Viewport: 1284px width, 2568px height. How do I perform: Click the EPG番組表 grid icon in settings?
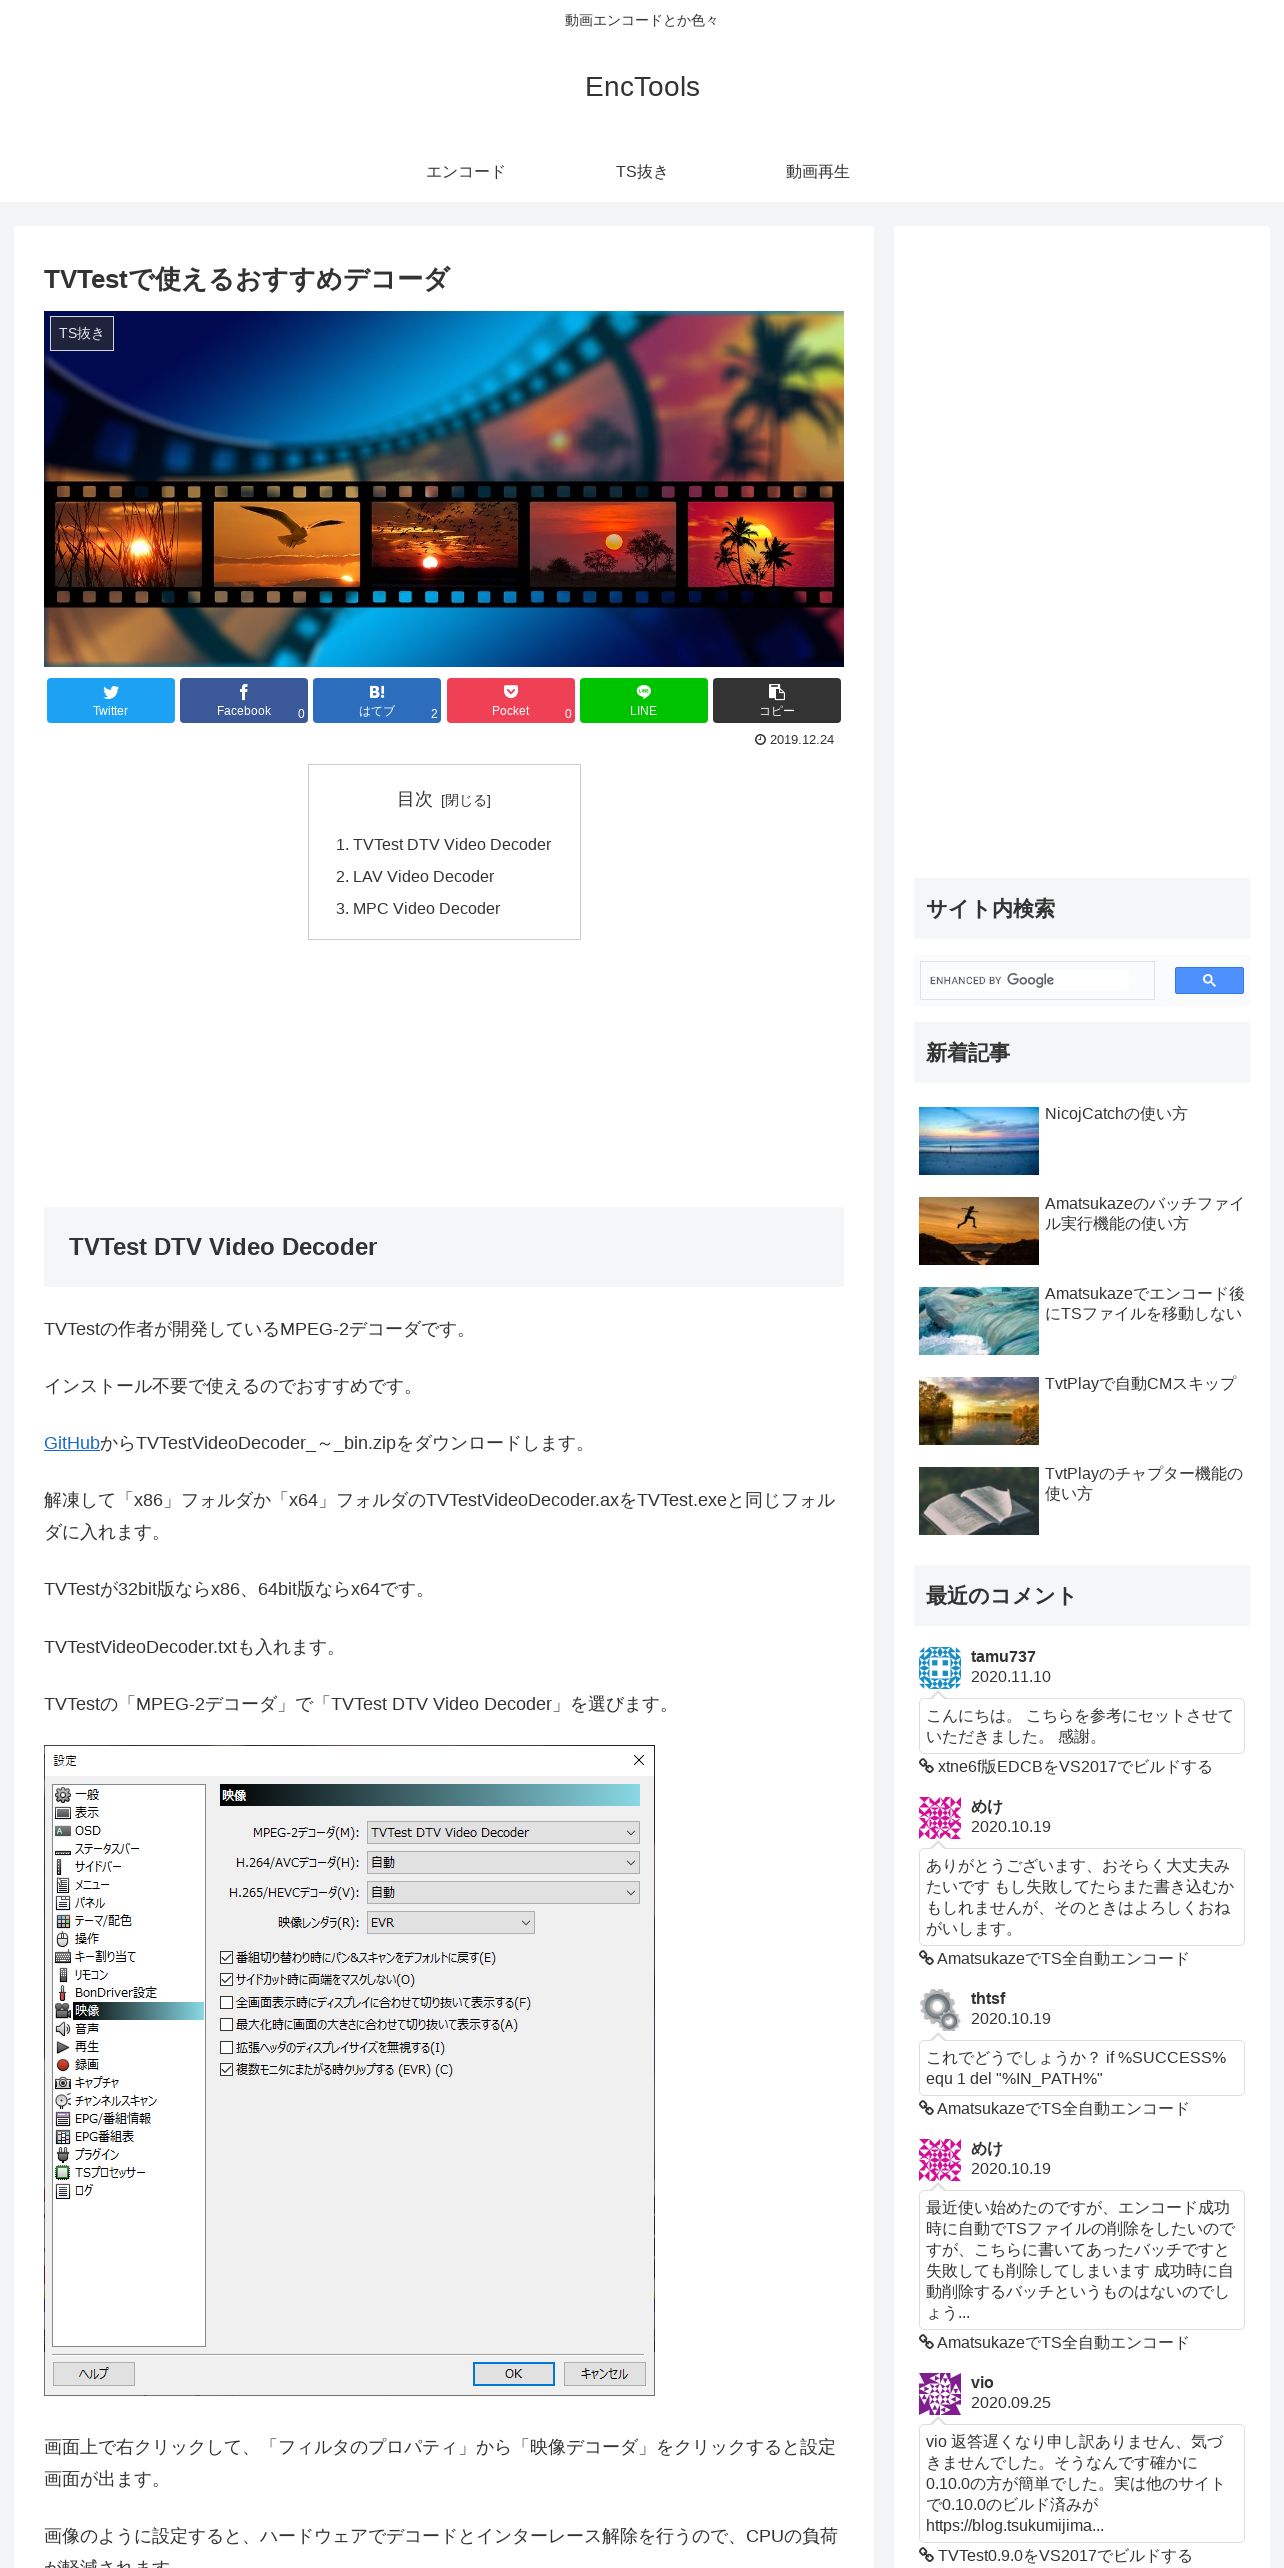tap(63, 2136)
